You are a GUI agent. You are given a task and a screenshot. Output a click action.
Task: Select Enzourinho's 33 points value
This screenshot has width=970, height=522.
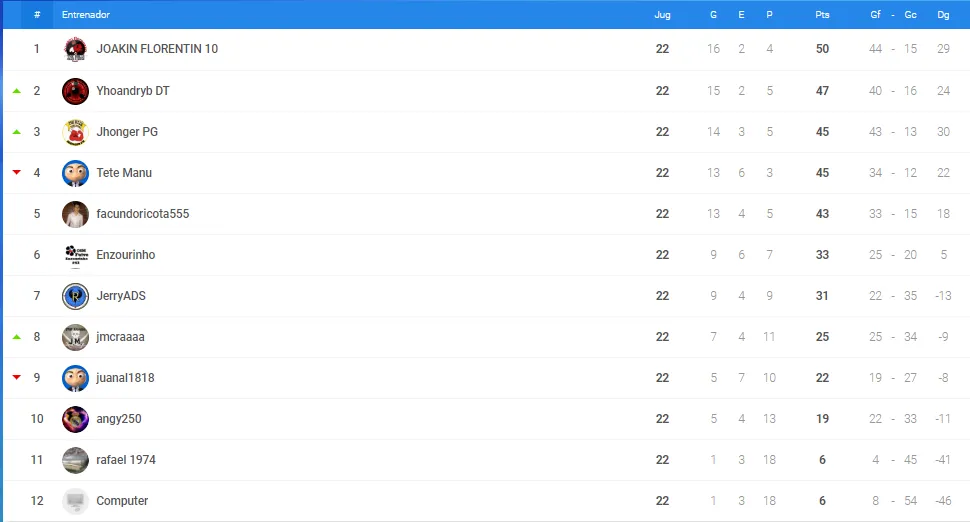coord(822,255)
